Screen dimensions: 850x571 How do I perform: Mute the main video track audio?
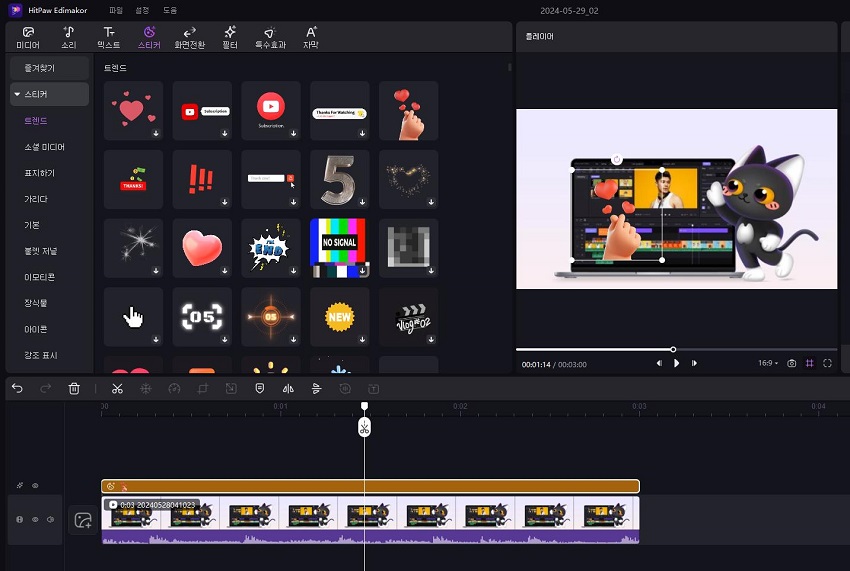(x=50, y=520)
